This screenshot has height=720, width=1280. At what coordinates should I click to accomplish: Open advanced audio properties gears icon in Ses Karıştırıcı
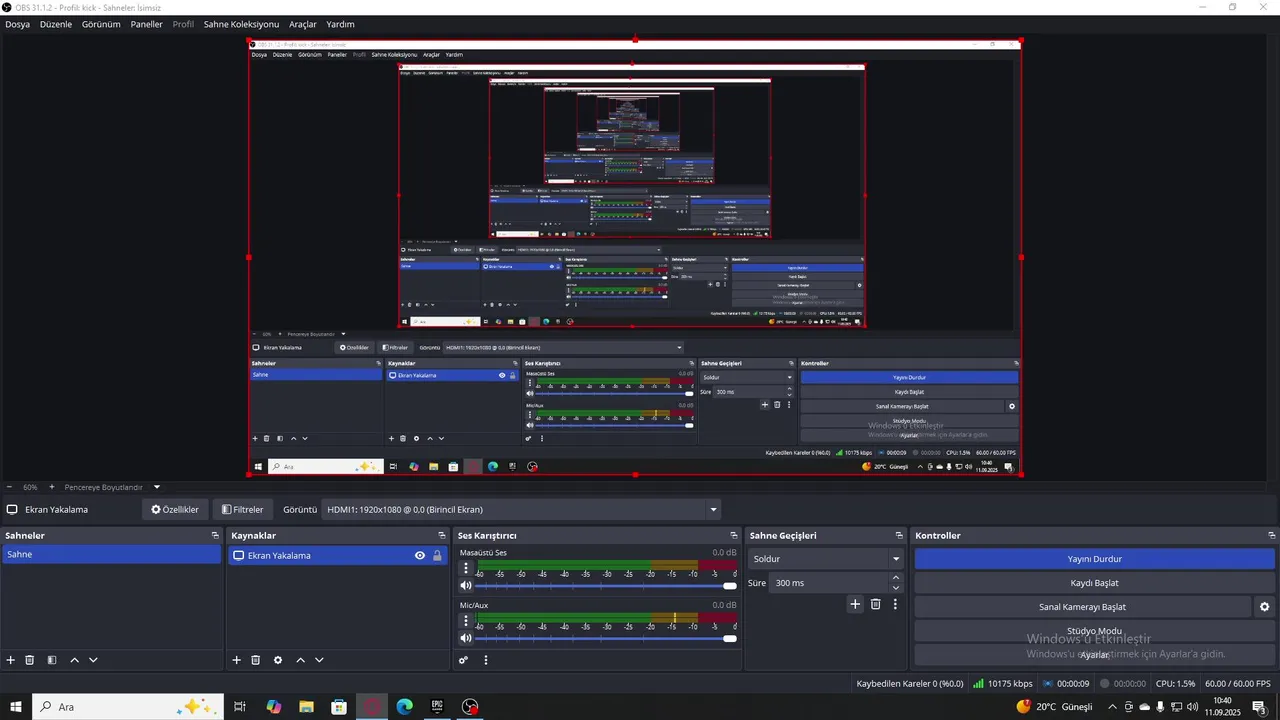464,660
